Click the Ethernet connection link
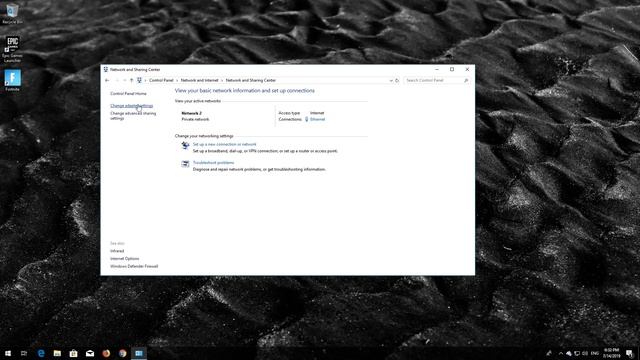 pos(317,119)
